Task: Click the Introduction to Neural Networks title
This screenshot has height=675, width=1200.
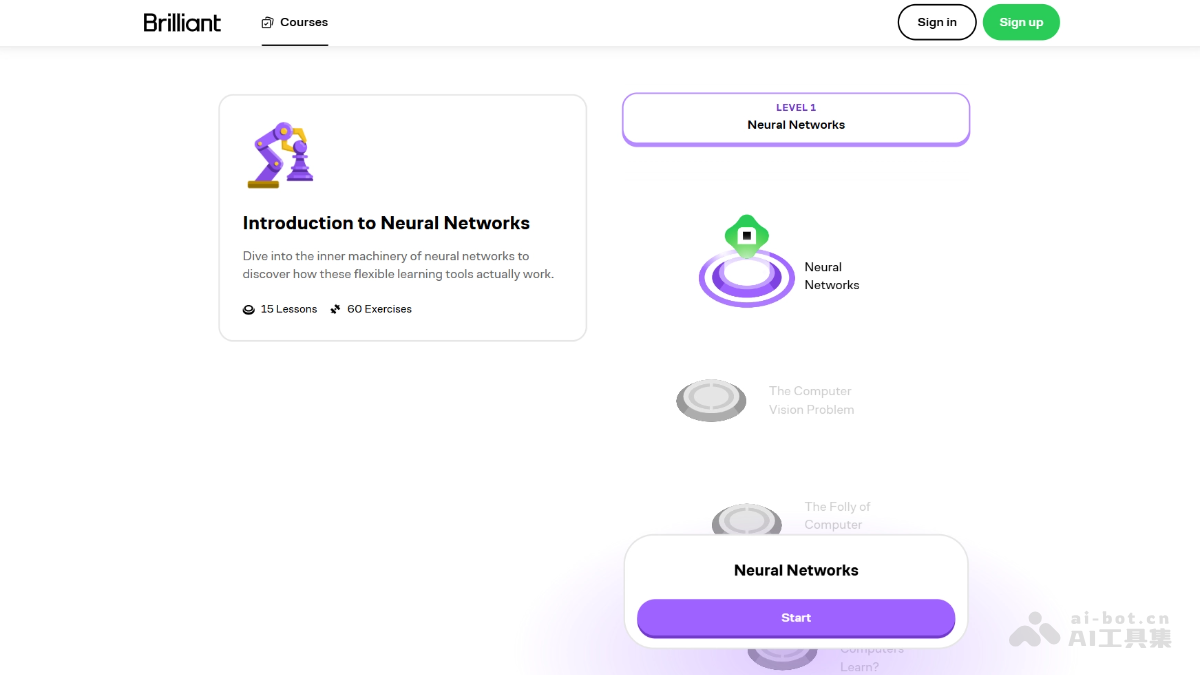Action: click(386, 223)
